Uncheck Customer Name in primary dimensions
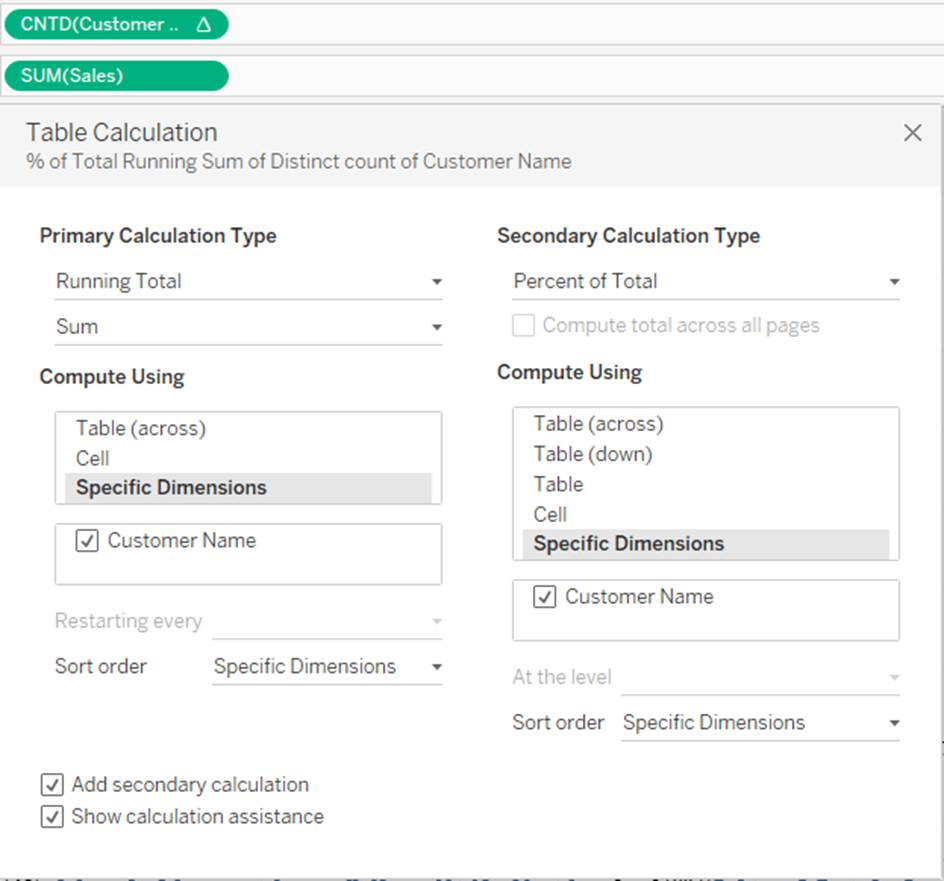The height and width of the screenshot is (881, 944). [x=87, y=541]
